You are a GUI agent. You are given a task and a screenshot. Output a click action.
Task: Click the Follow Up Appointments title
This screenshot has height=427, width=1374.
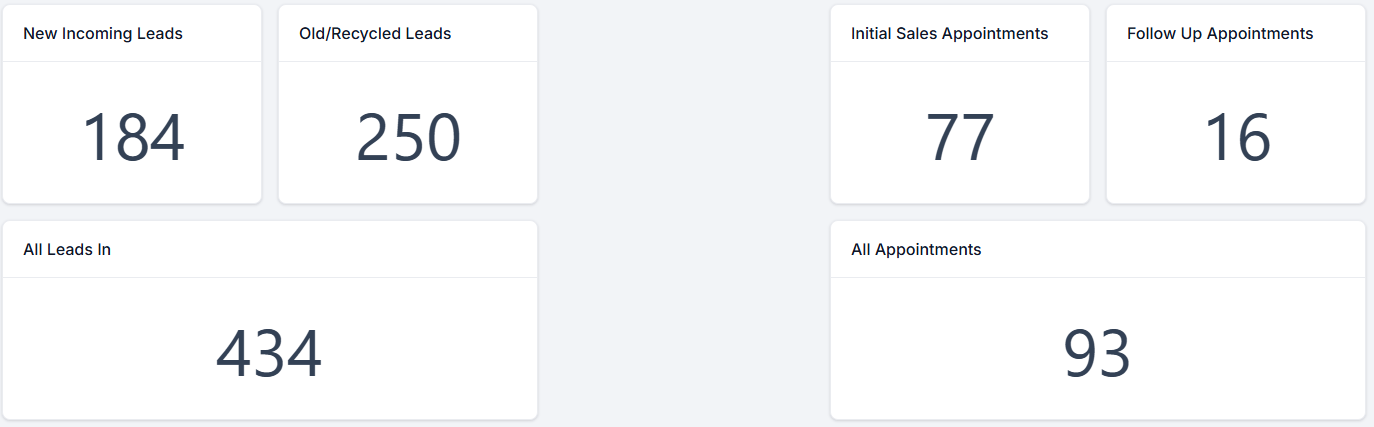[x=1220, y=34]
